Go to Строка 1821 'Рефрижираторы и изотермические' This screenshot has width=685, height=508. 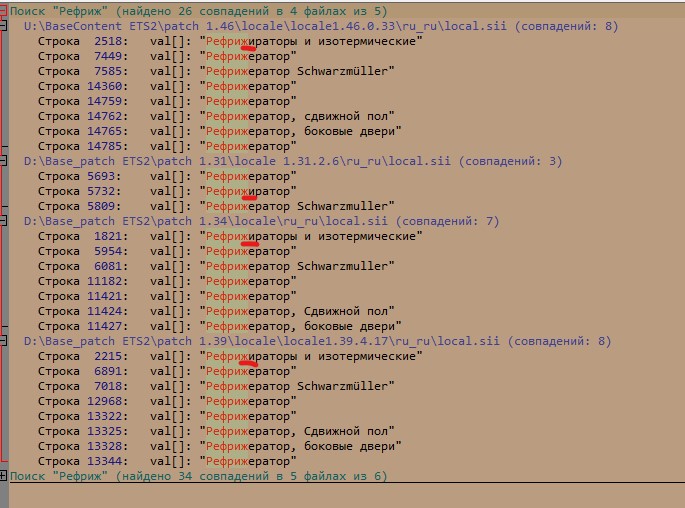[230, 236]
